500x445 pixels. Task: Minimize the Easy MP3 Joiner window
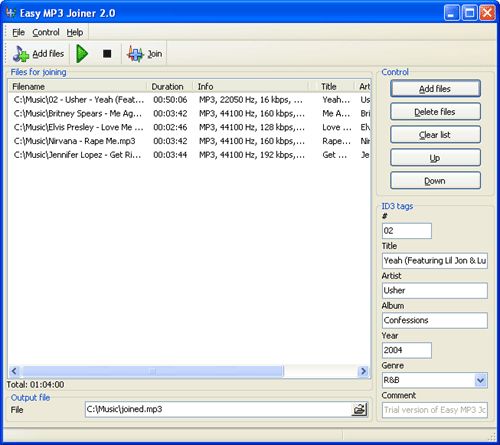tap(452, 13)
